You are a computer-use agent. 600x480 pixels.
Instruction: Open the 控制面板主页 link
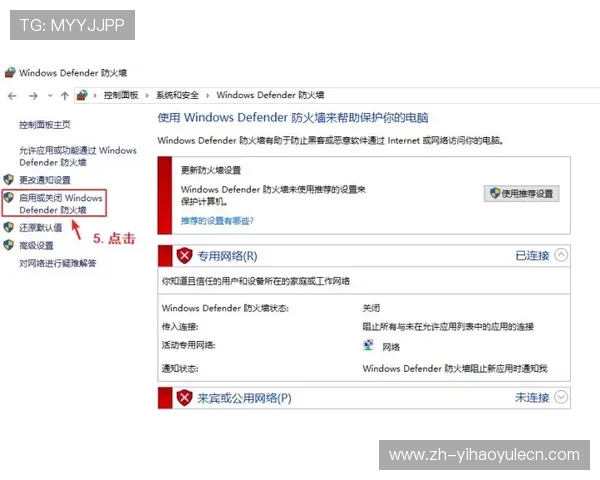point(45,125)
